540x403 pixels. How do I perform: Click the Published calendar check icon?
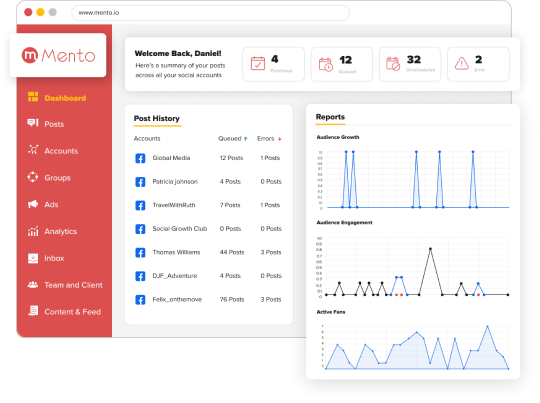[x=258, y=64]
